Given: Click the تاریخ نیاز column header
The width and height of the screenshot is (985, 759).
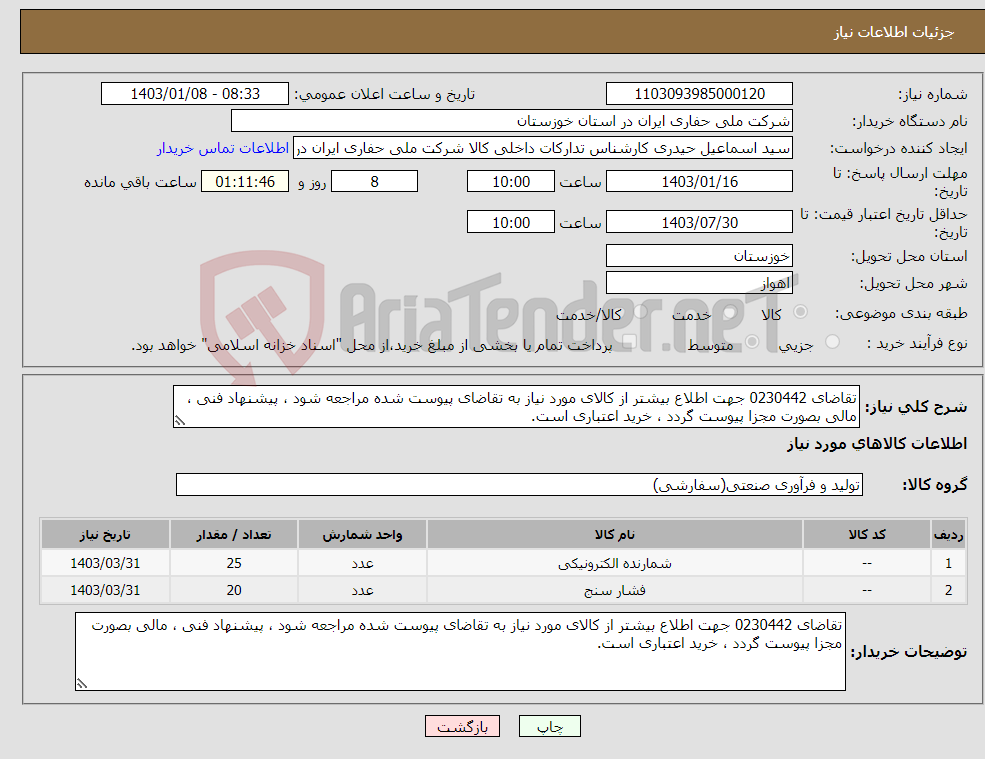Looking at the screenshot, I should (105, 535).
